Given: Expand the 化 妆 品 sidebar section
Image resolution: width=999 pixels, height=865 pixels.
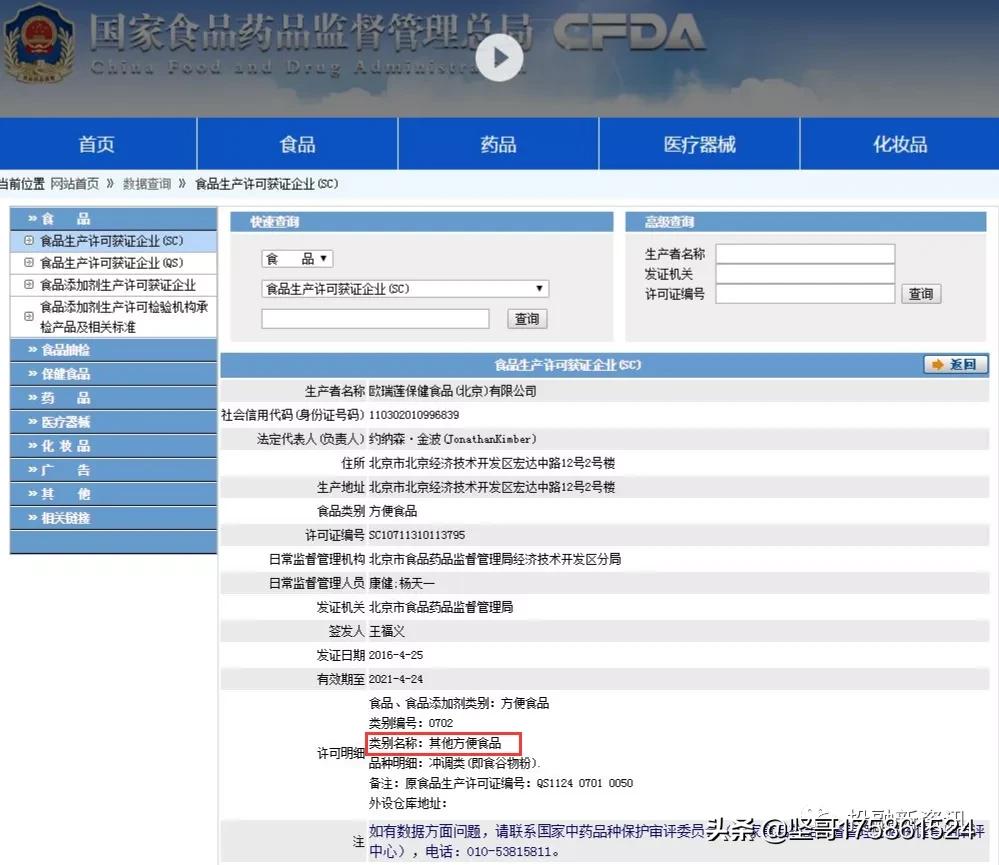Looking at the screenshot, I should (x=113, y=446).
